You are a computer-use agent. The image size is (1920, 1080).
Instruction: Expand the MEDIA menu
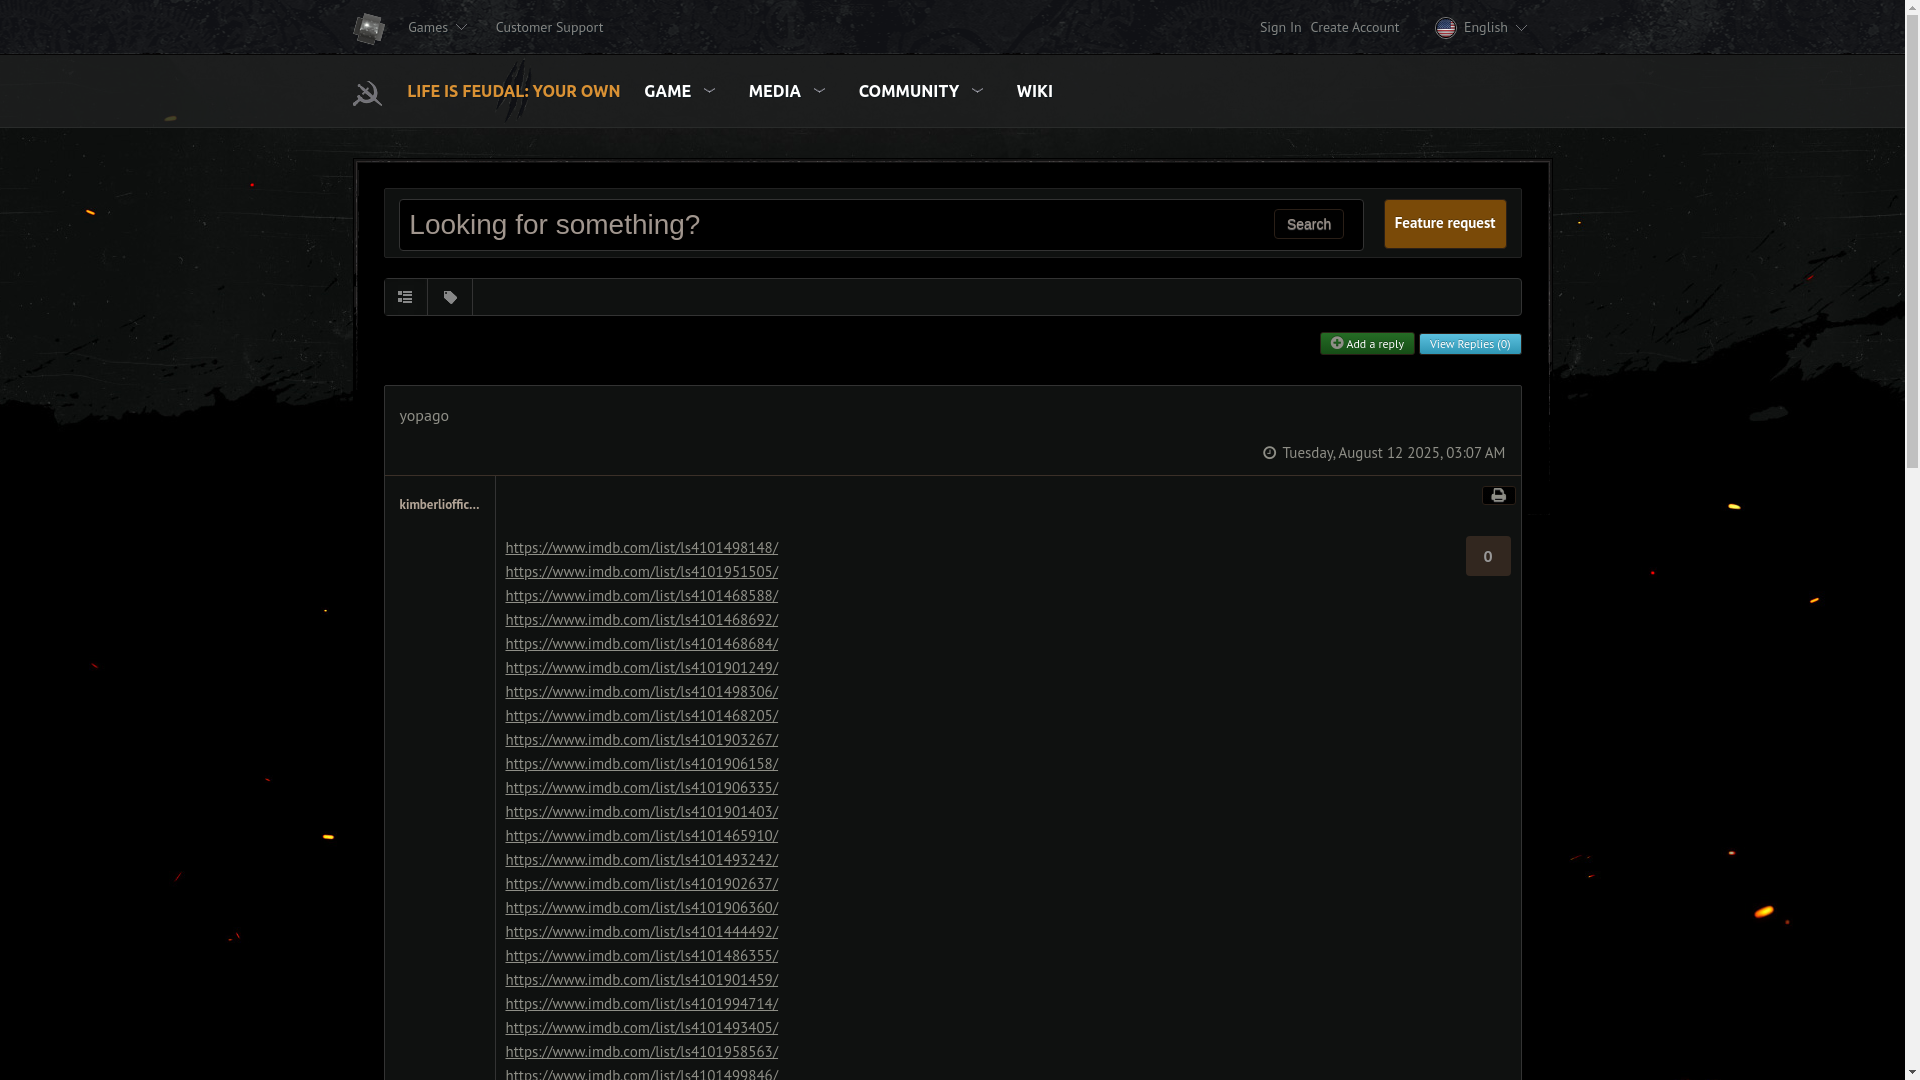(x=787, y=91)
